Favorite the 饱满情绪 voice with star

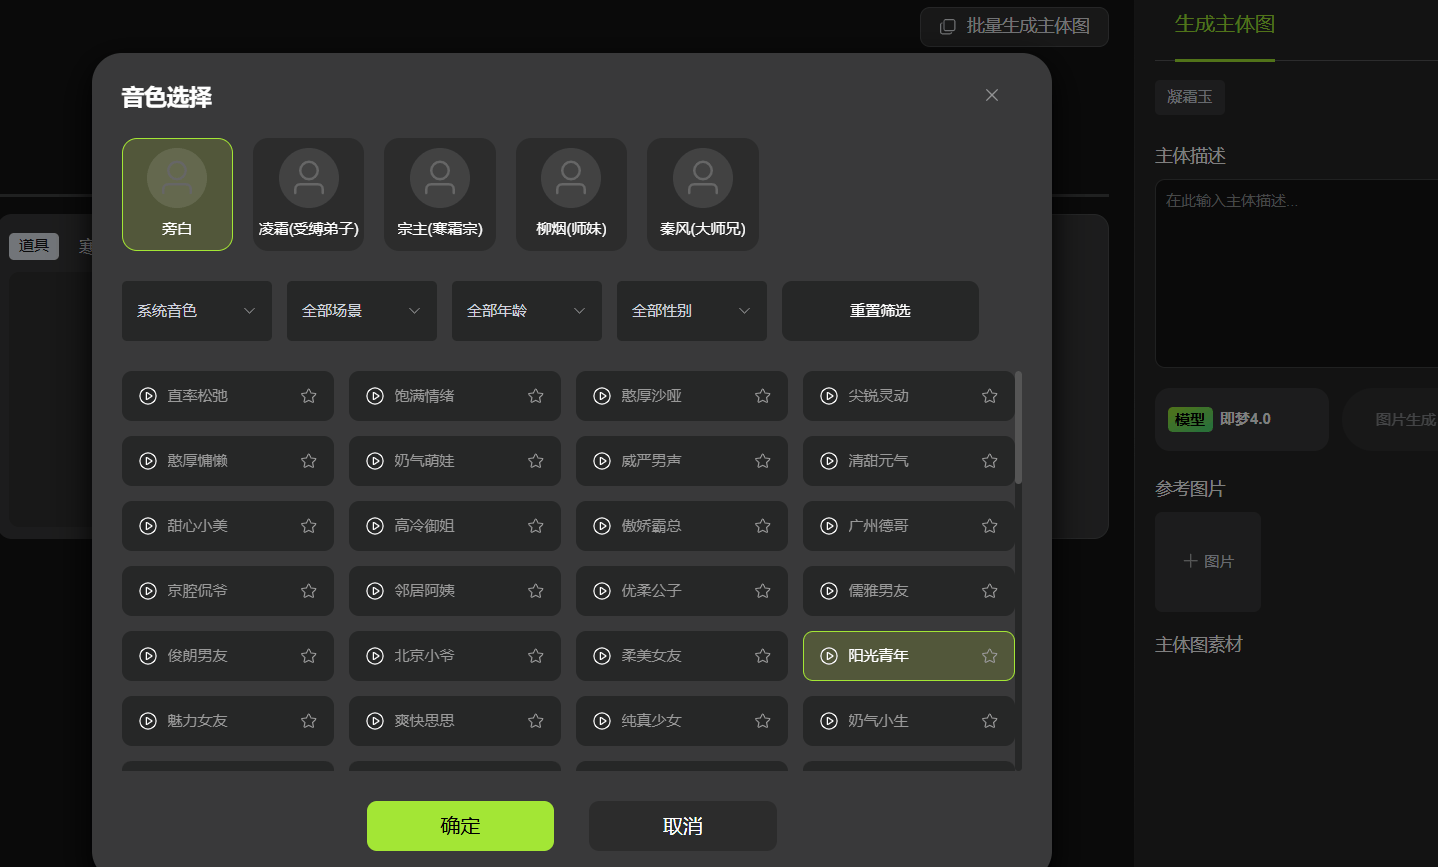click(x=536, y=396)
